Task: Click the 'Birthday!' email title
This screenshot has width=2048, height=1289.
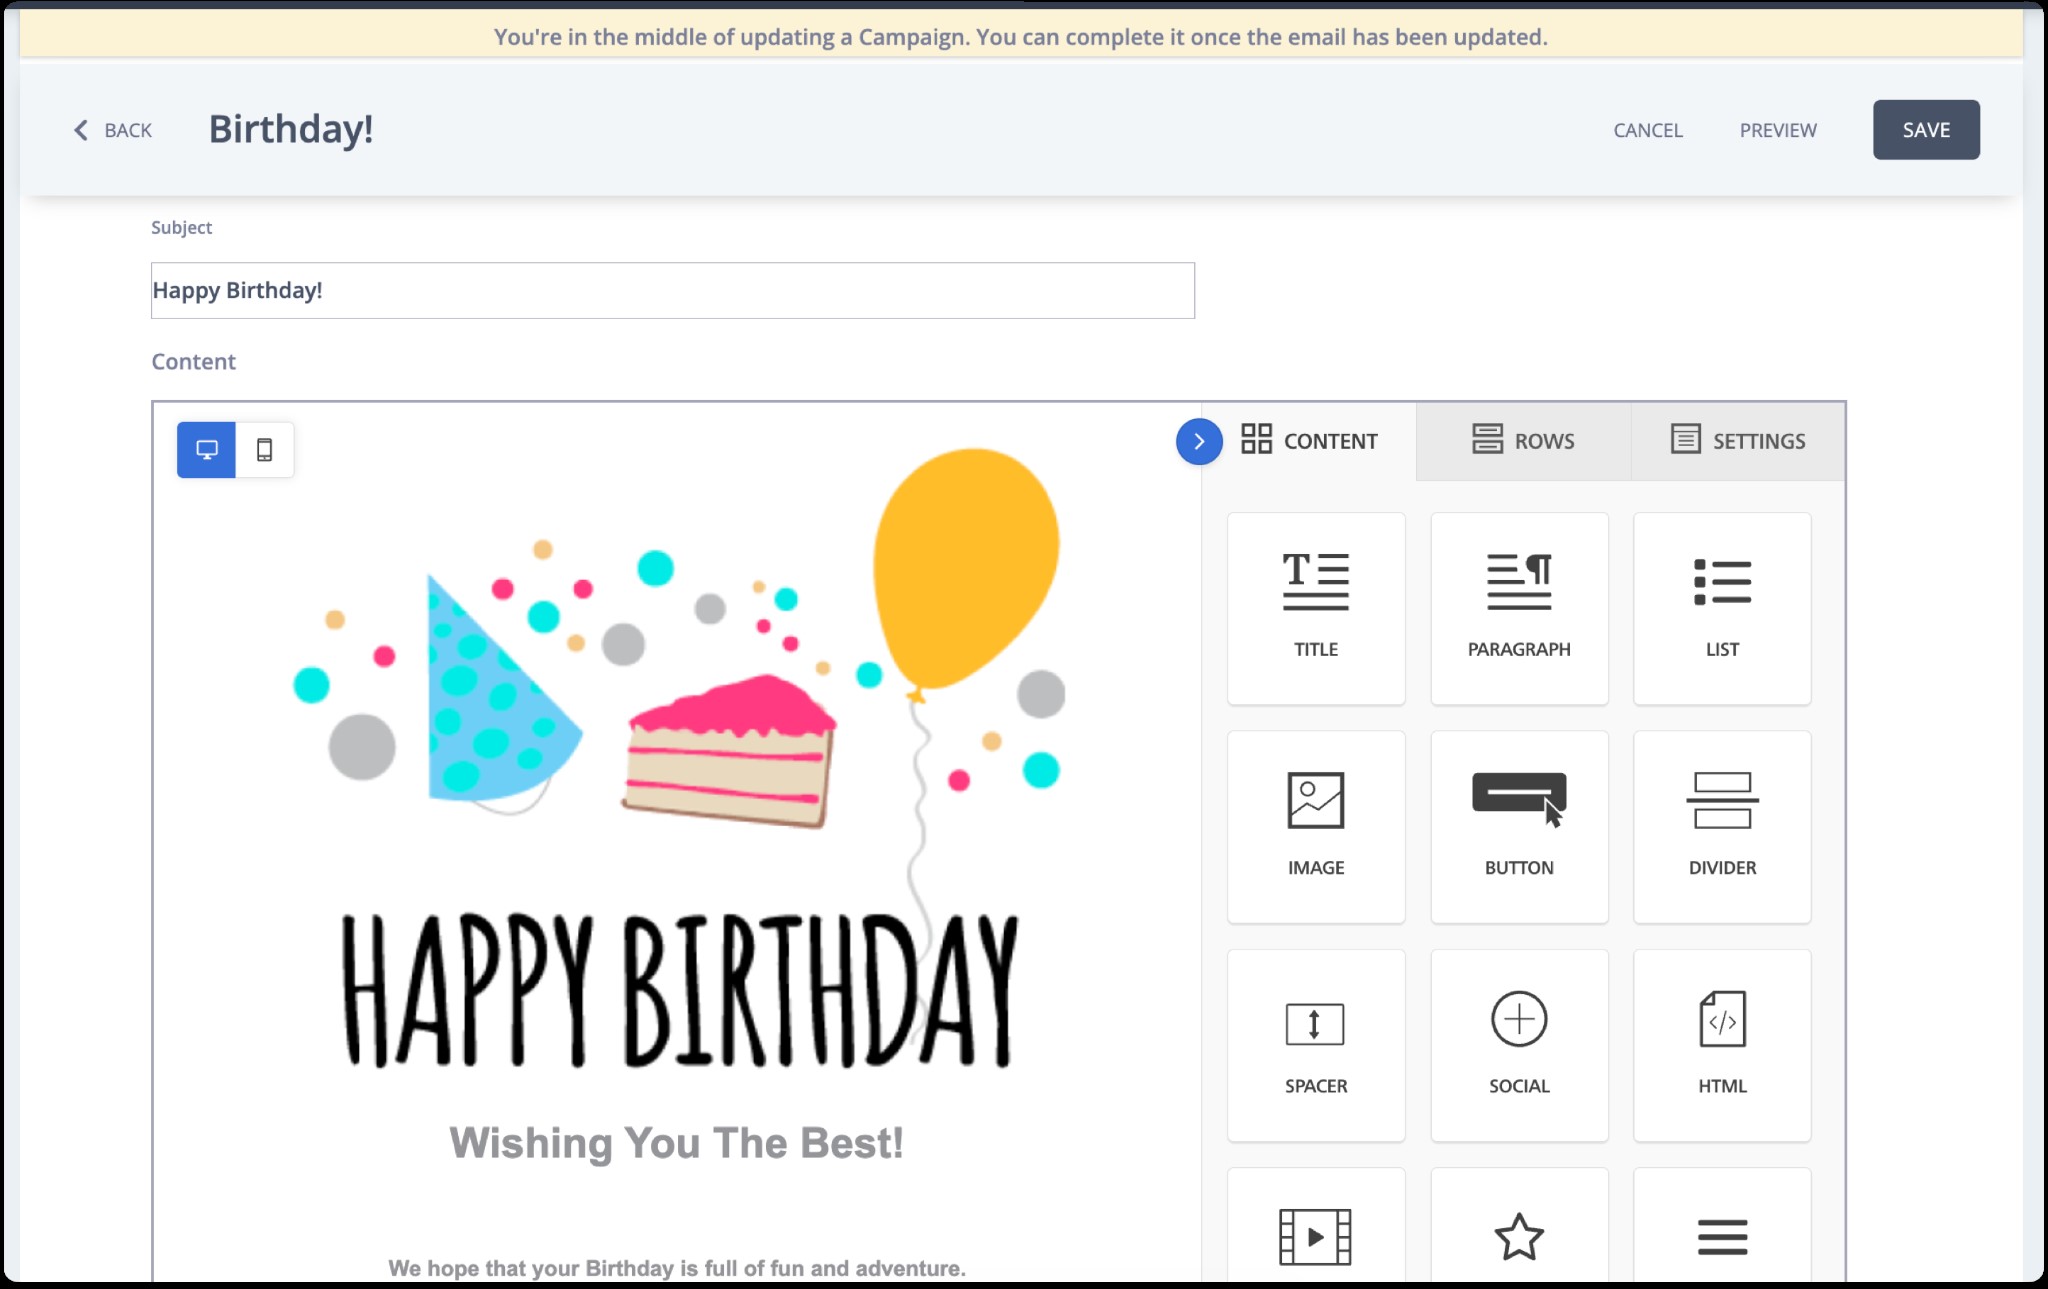Action: click(291, 129)
